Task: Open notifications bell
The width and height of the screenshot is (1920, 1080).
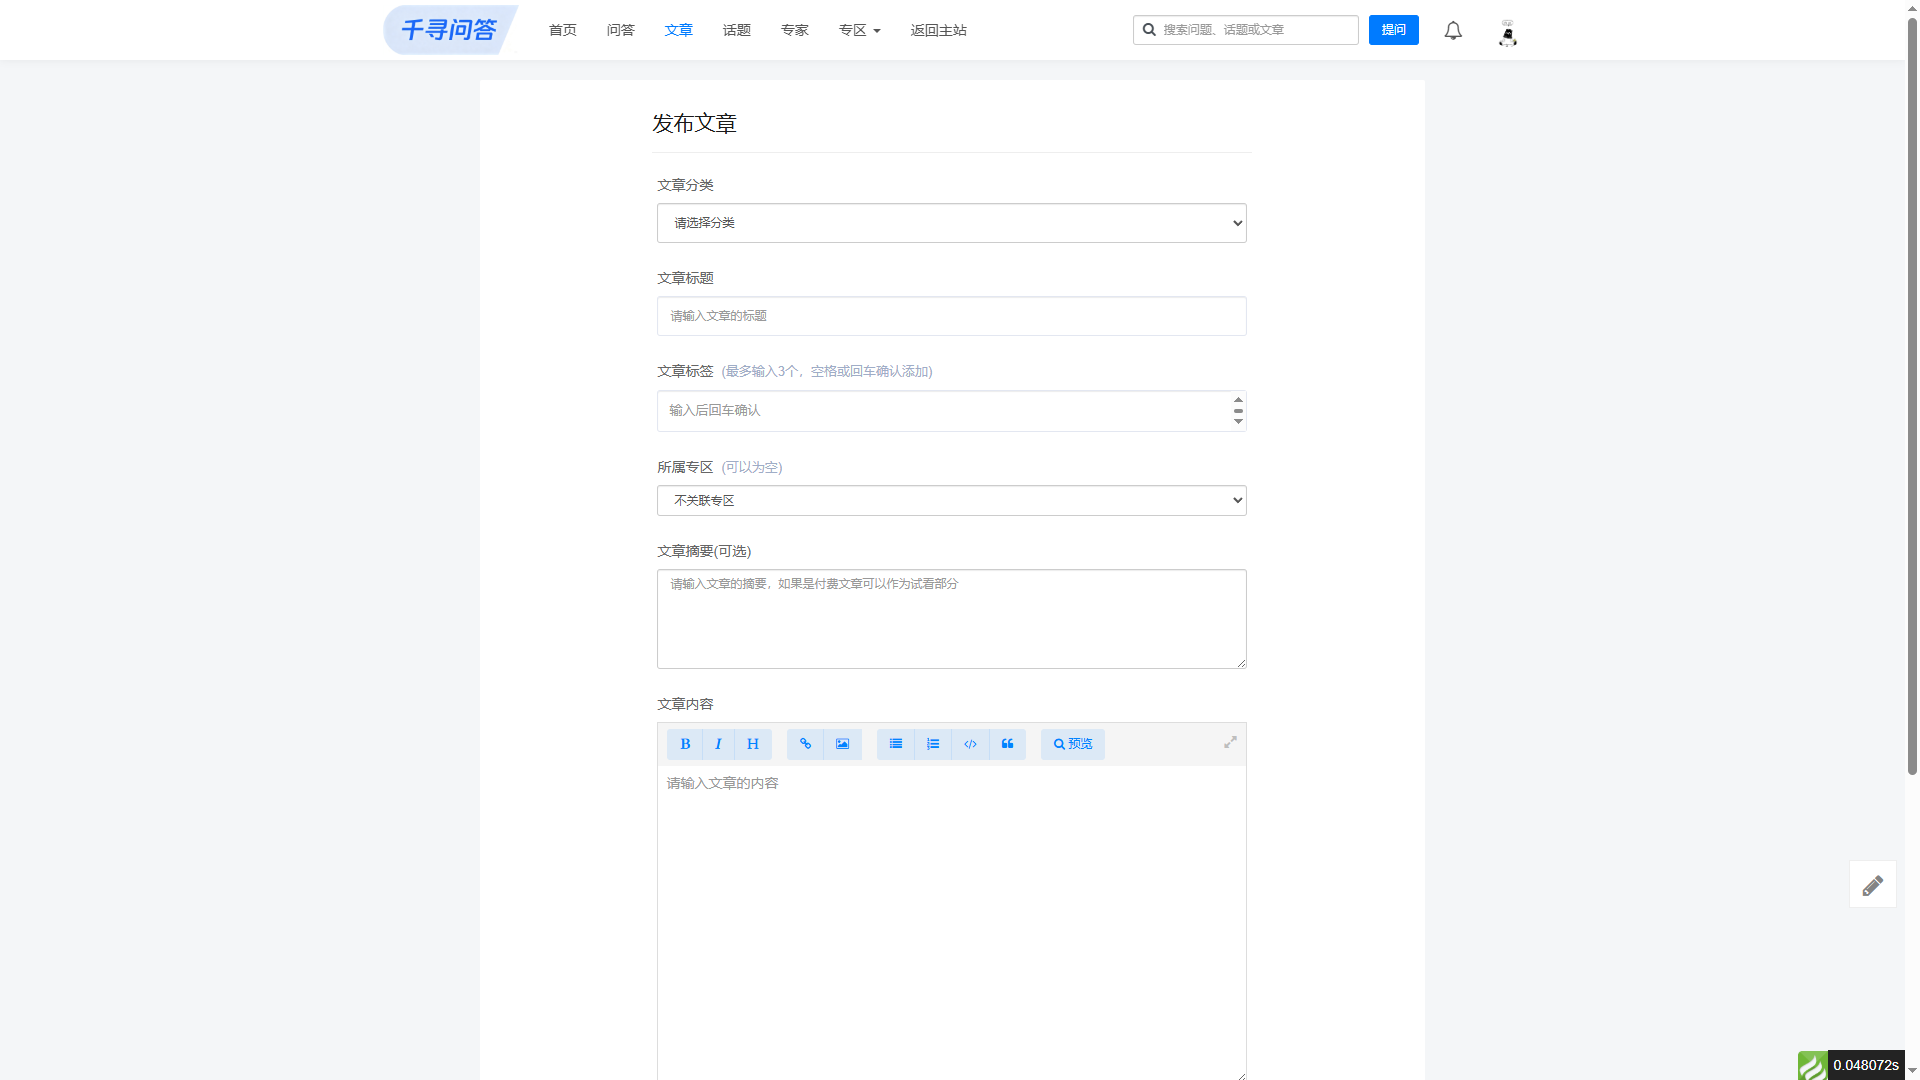Action: coord(1453,30)
